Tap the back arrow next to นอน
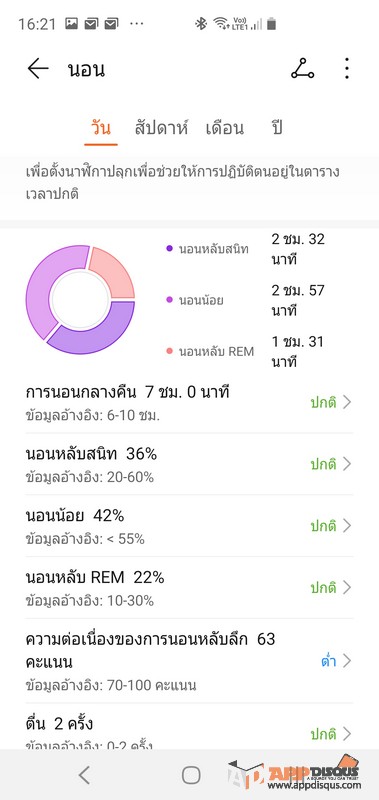The image size is (379, 800). click(38, 68)
